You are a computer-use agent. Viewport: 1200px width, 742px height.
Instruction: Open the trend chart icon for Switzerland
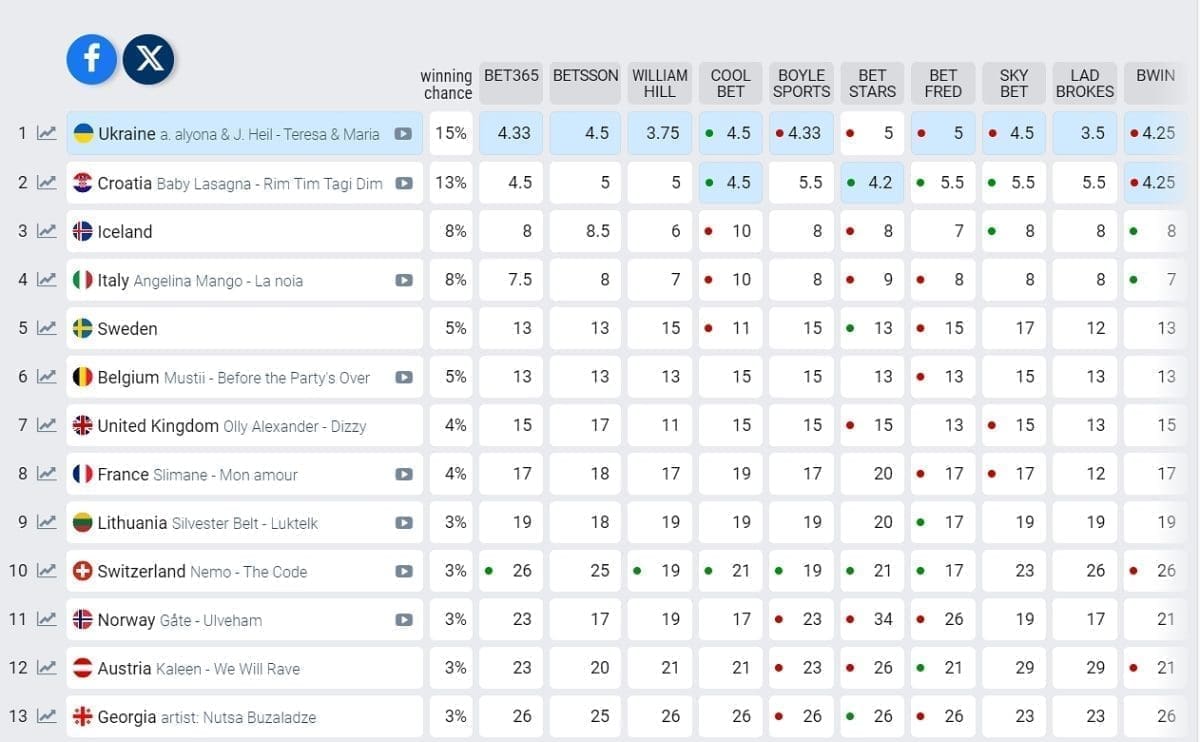click(x=47, y=571)
